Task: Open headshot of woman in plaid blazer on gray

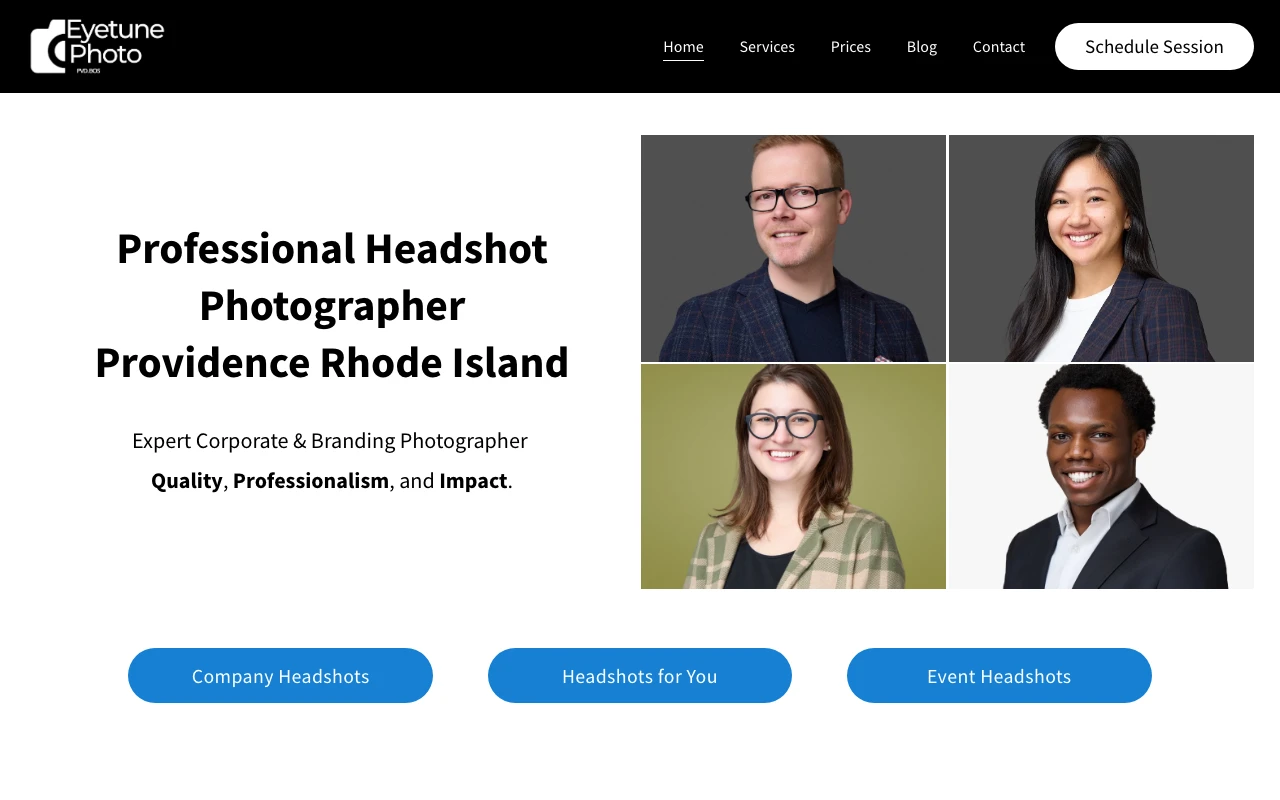Action: 1101,248
